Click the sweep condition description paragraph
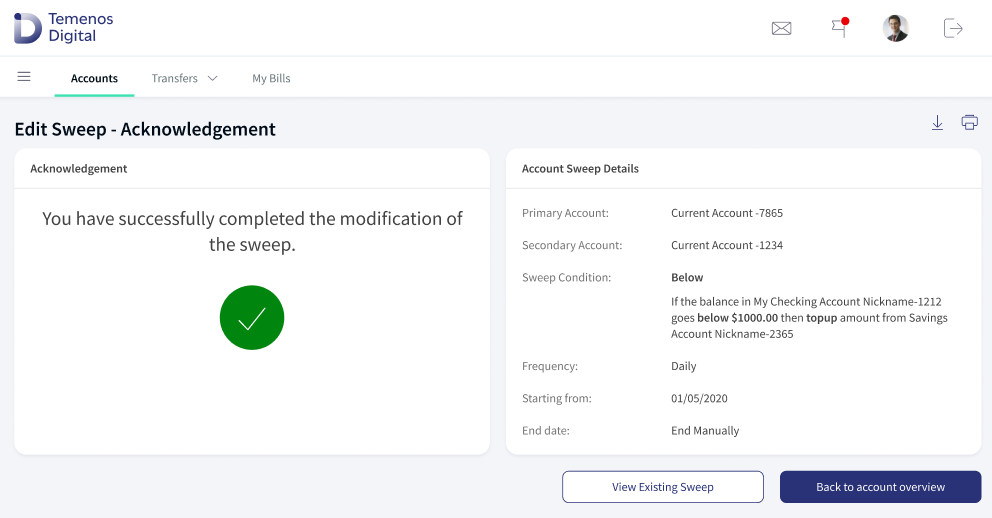 click(809, 318)
